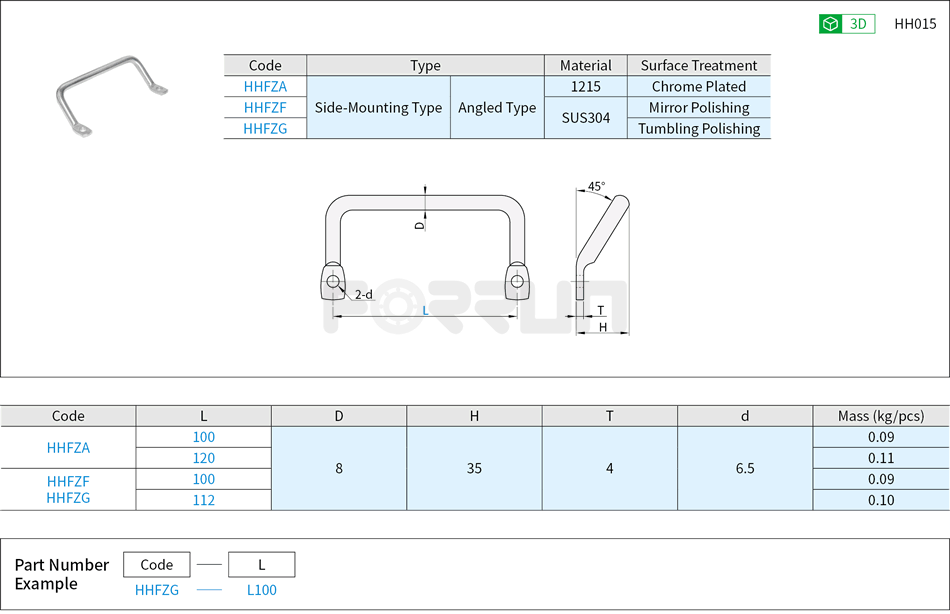Select the HHFZA code in the top table
Image resolution: width=950 pixels, height=614 pixels.
click(265, 86)
